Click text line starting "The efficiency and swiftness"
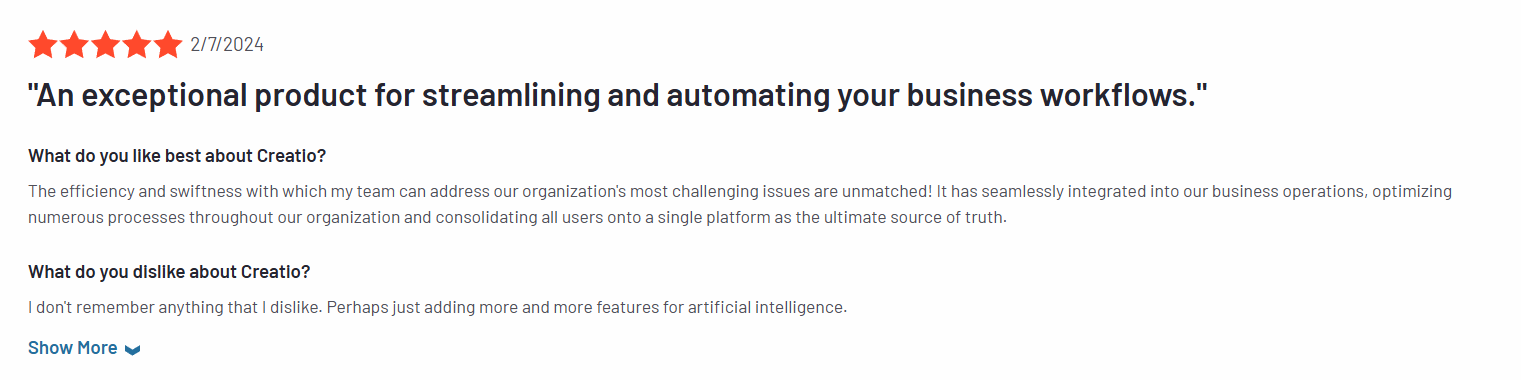 coord(740,191)
